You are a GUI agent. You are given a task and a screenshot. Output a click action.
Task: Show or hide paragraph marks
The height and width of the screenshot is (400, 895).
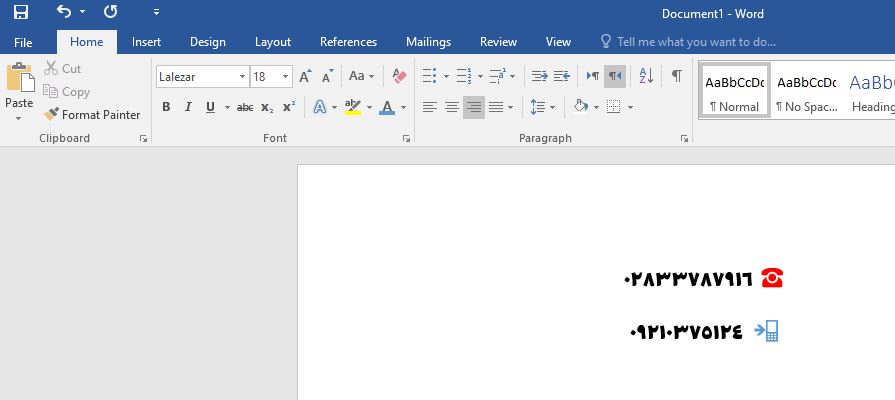tap(676, 76)
